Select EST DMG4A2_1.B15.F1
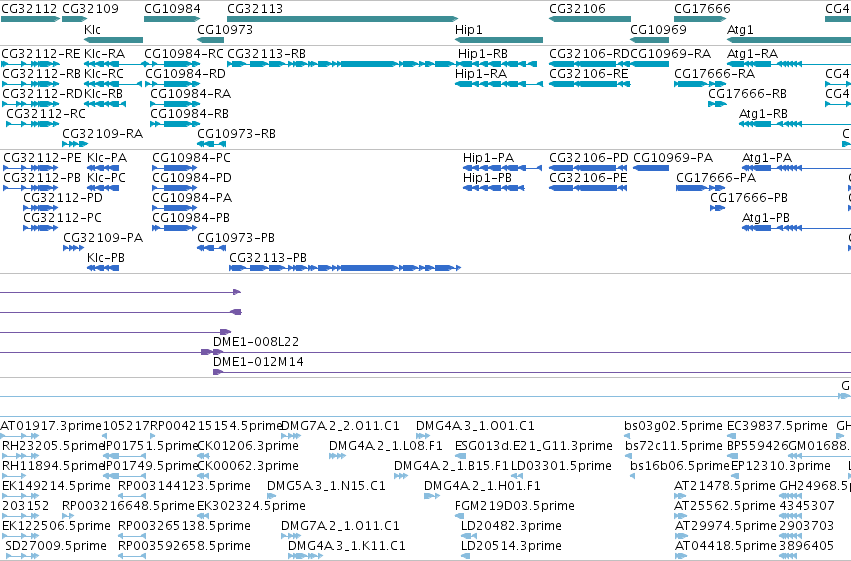 [x=451, y=466]
